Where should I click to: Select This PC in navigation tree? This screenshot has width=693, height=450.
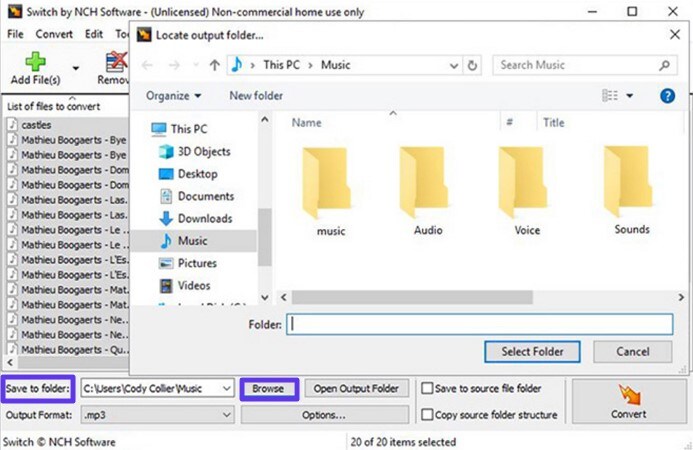point(189,129)
